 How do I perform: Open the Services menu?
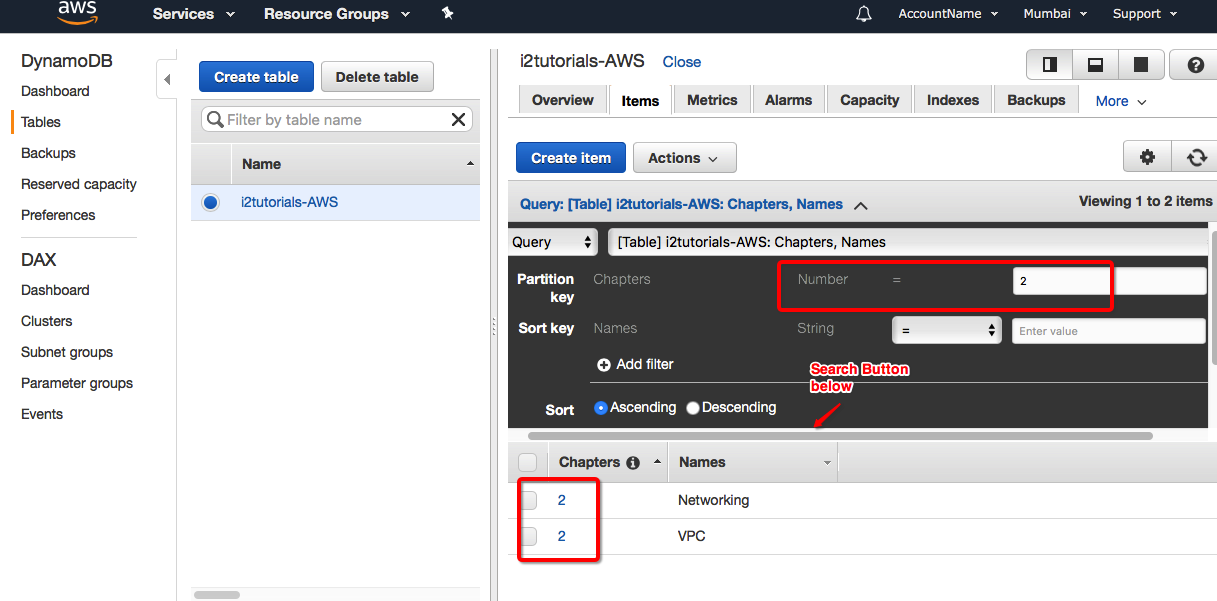tap(193, 14)
